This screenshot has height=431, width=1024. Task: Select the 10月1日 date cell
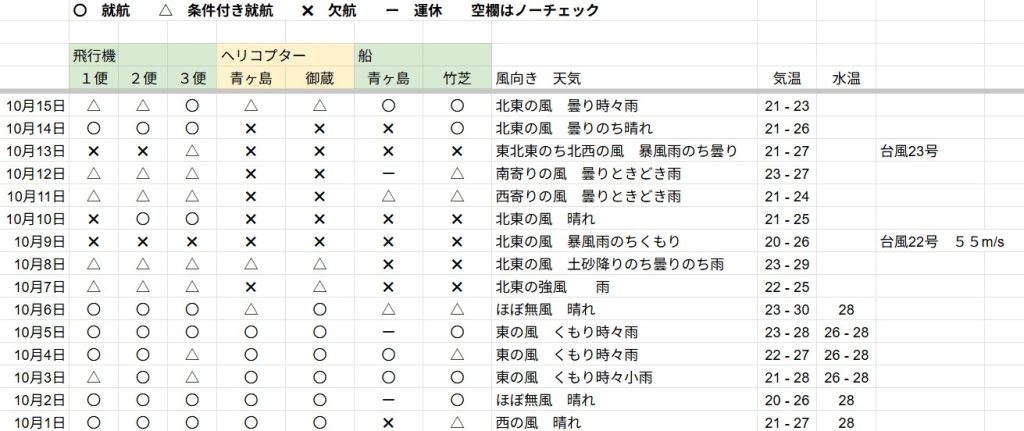(38, 423)
